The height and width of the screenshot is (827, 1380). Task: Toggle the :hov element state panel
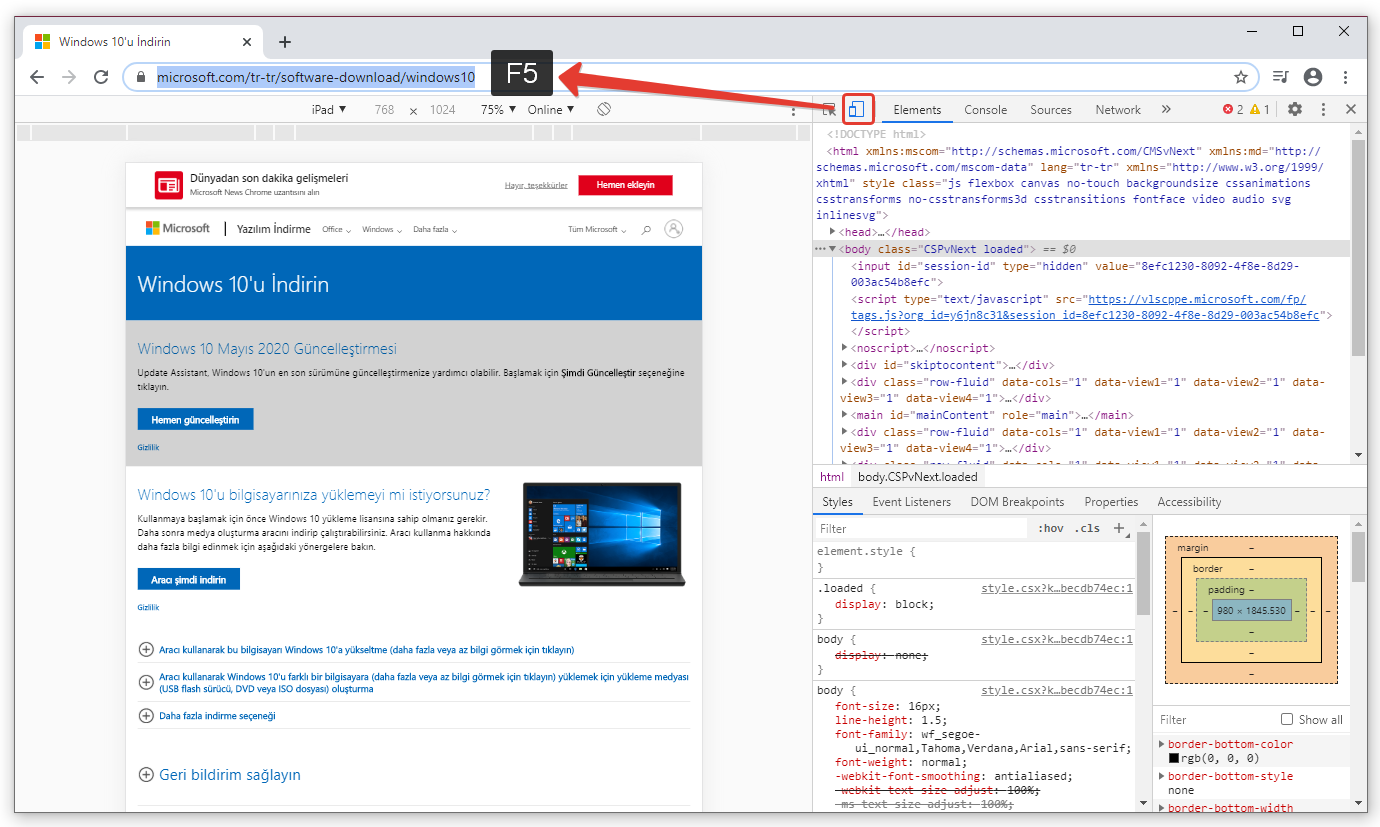1050,528
